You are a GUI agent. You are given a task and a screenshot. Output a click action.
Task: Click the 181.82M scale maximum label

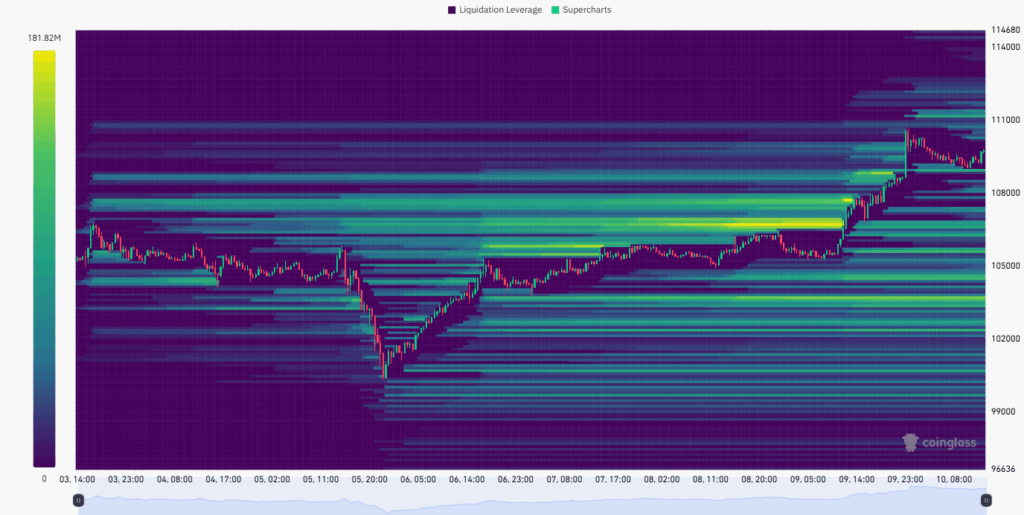(x=44, y=39)
